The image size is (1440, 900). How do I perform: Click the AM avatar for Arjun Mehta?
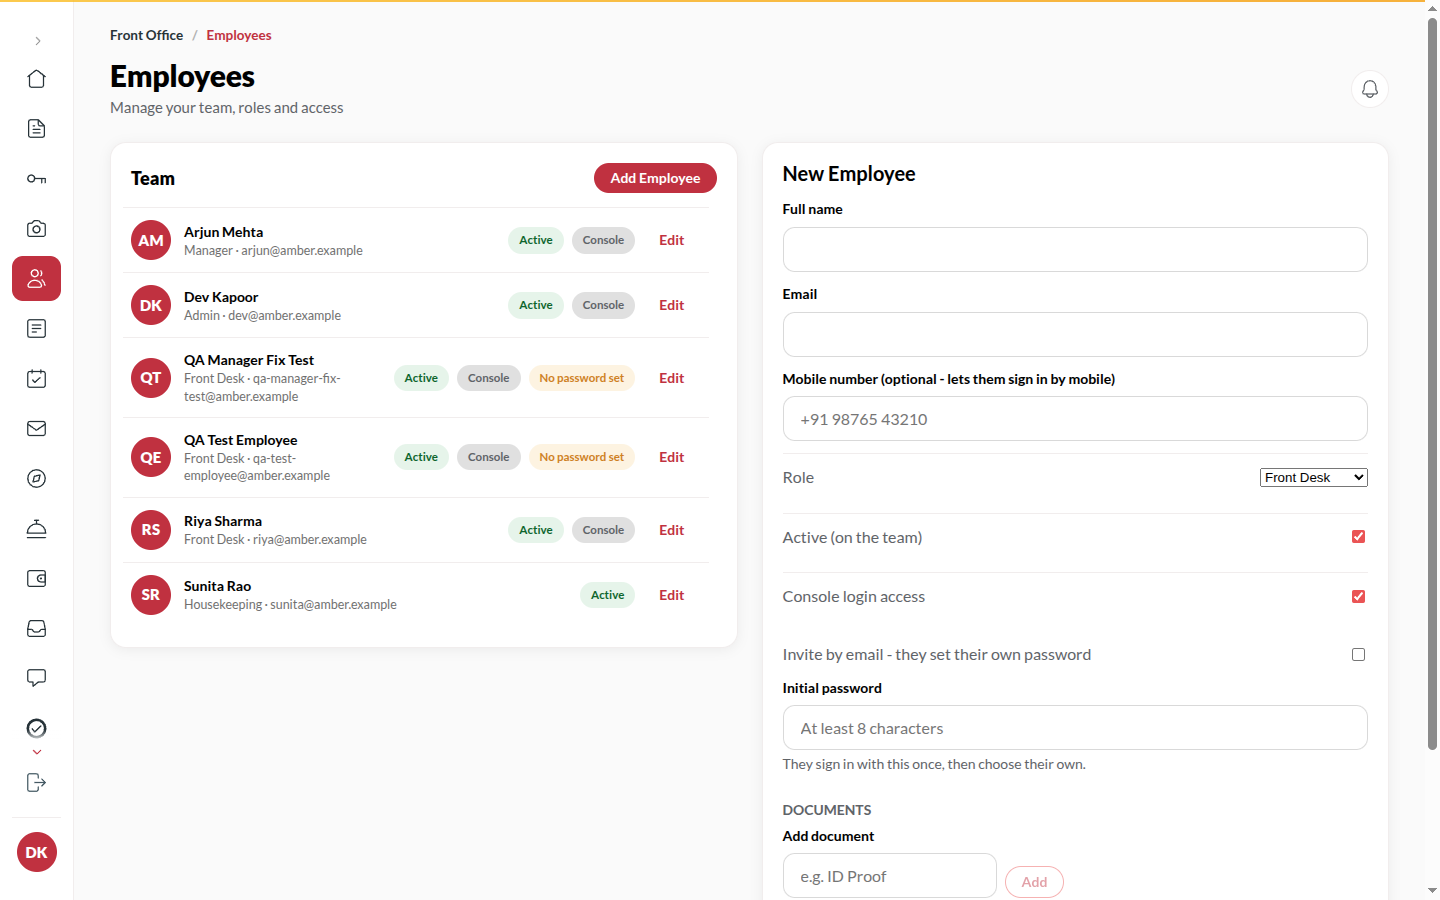(x=151, y=240)
